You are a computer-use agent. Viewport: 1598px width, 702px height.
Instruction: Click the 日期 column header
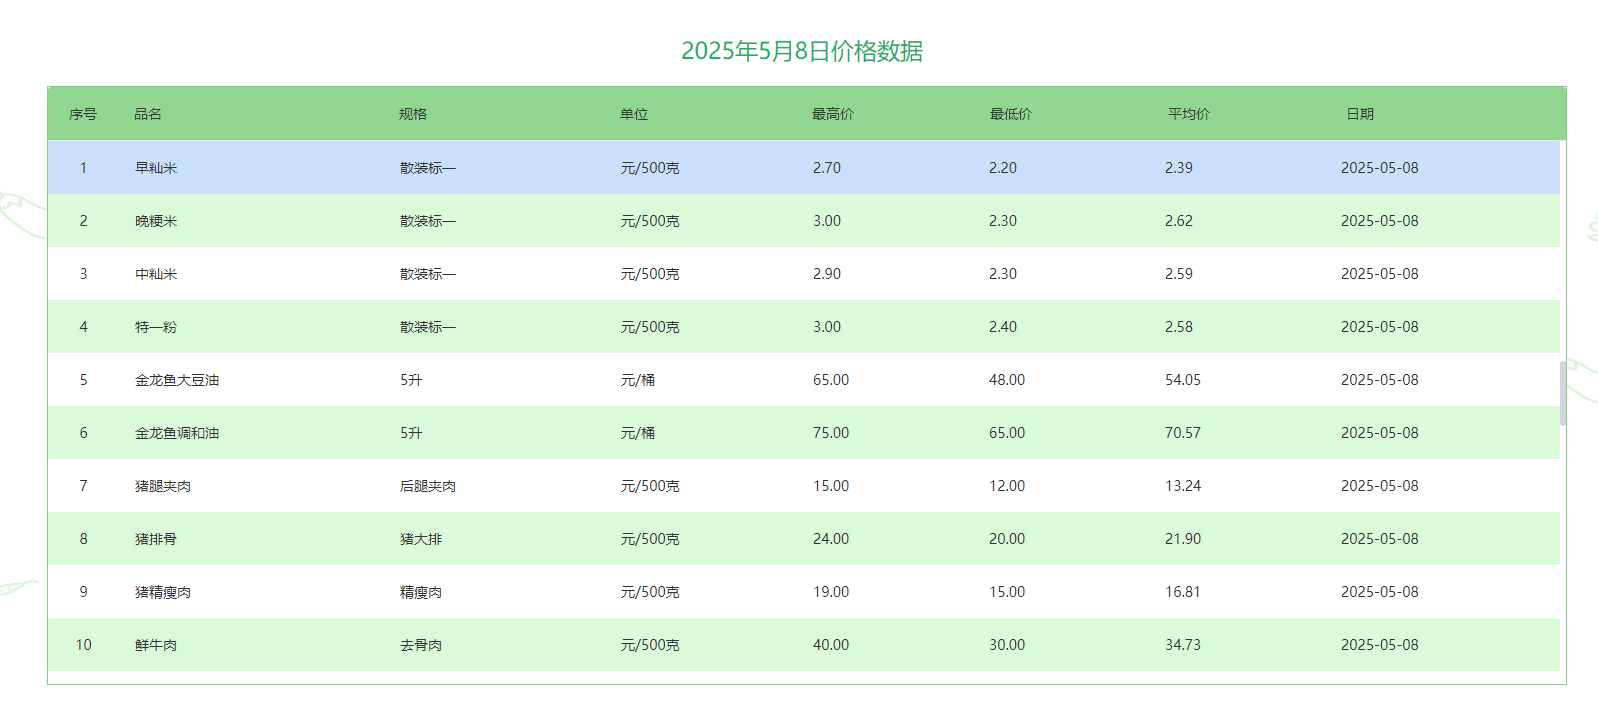(1359, 114)
